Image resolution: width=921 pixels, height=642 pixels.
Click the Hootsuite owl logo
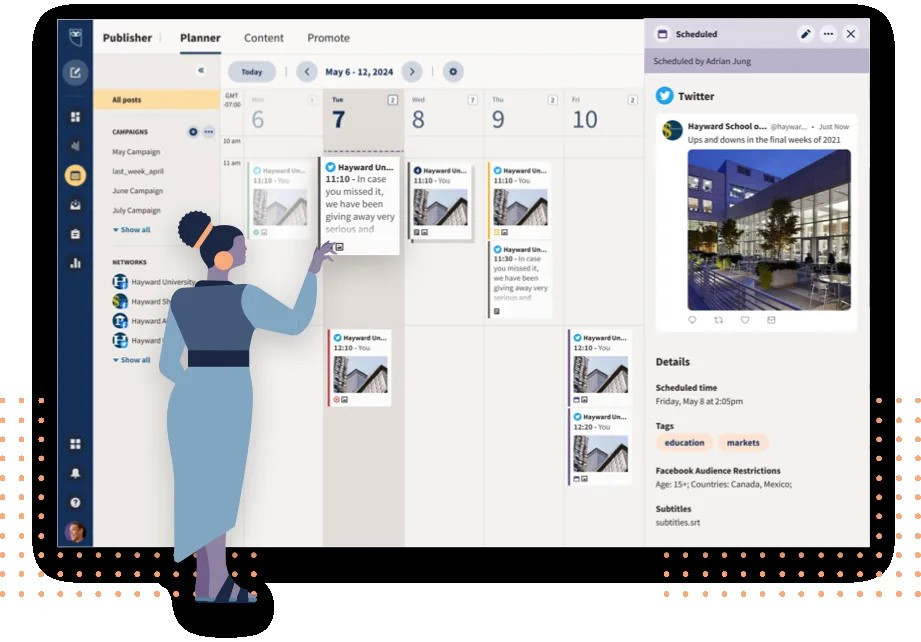(x=75, y=38)
